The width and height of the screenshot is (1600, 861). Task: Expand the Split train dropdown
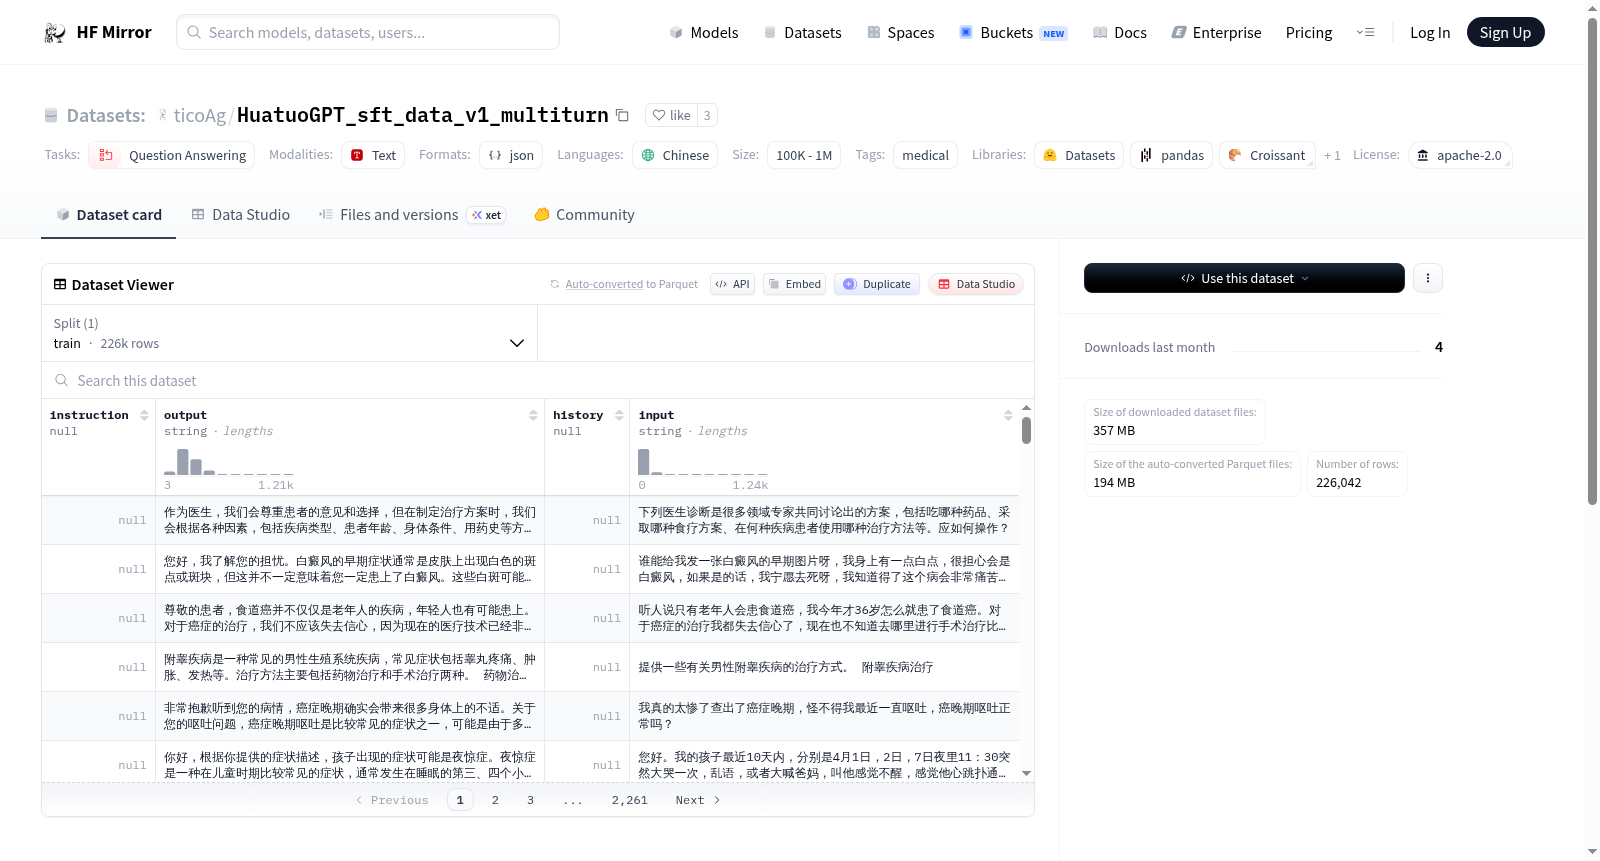pyautogui.click(x=290, y=333)
